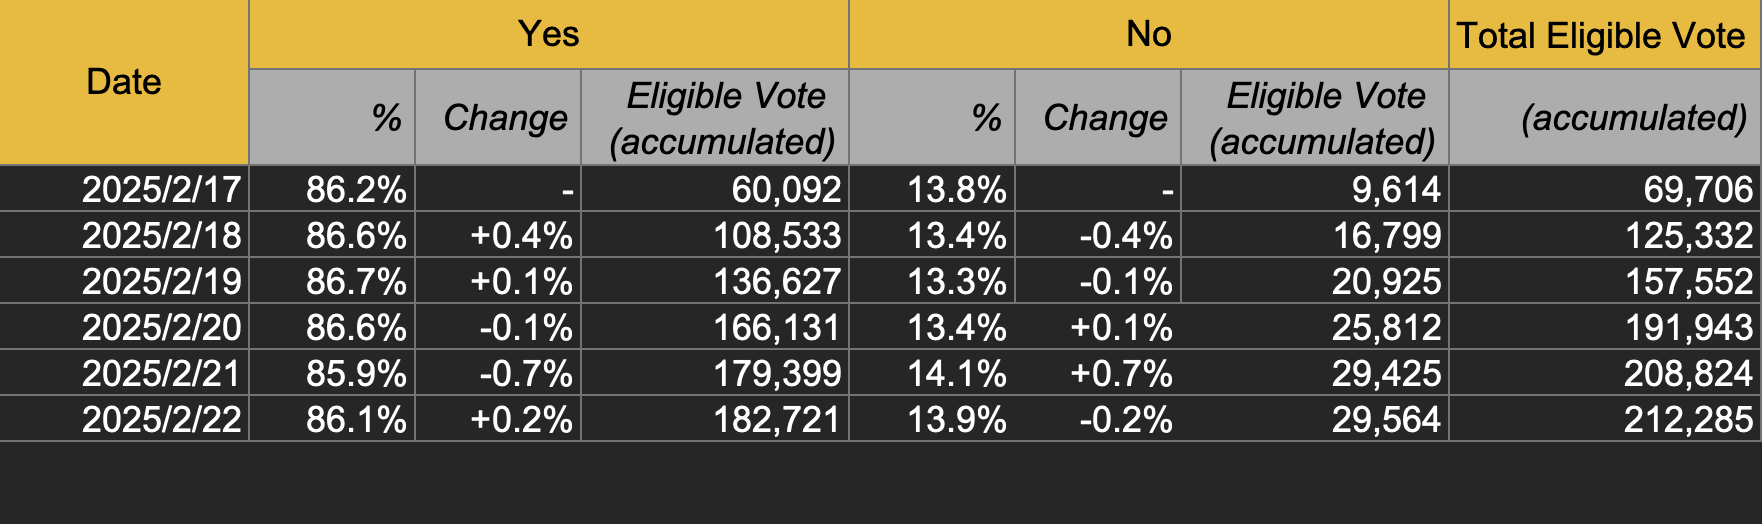Select the cell showing 29,564
This screenshot has width=1762, height=524.
pyautogui.click(x=1386, y=419)
